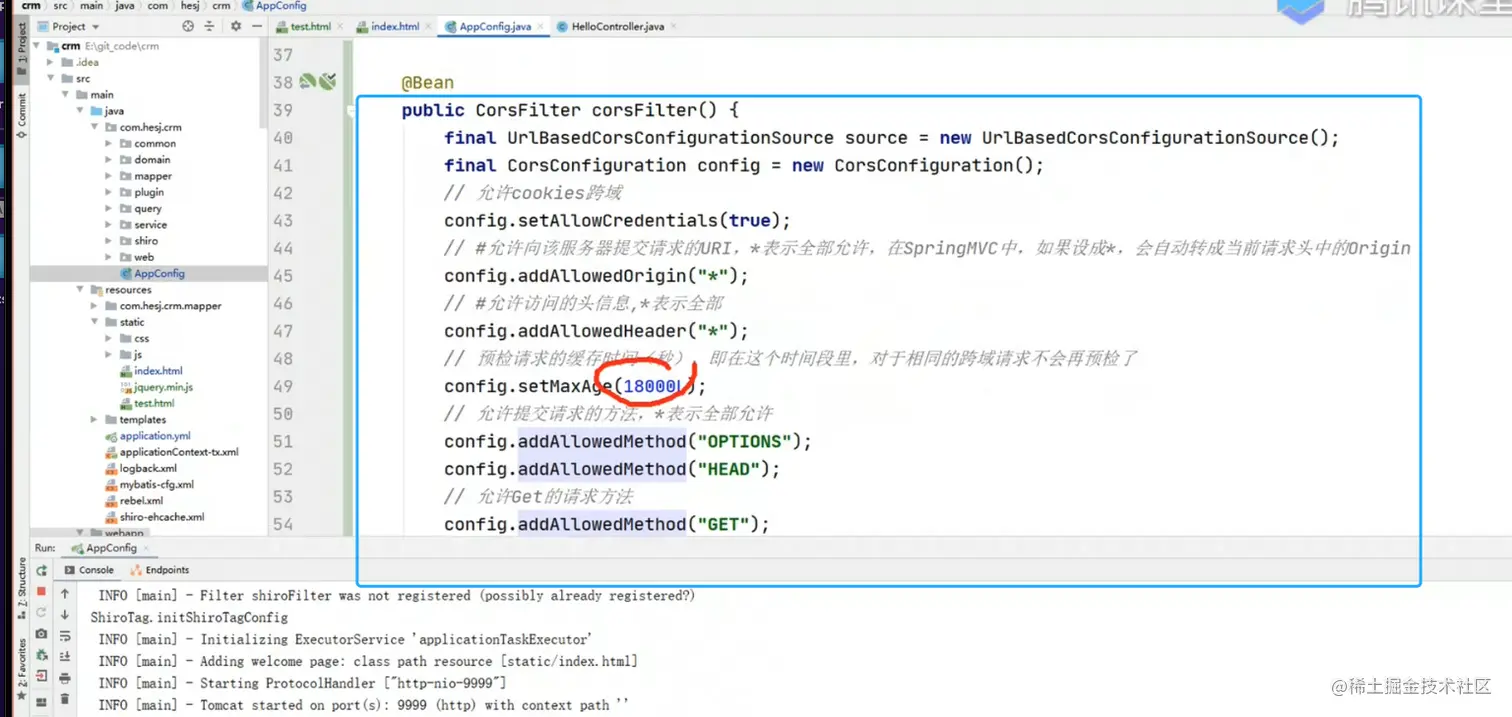
Task: Click the bug-style update icon in Run toolbar
Action: 41,655
